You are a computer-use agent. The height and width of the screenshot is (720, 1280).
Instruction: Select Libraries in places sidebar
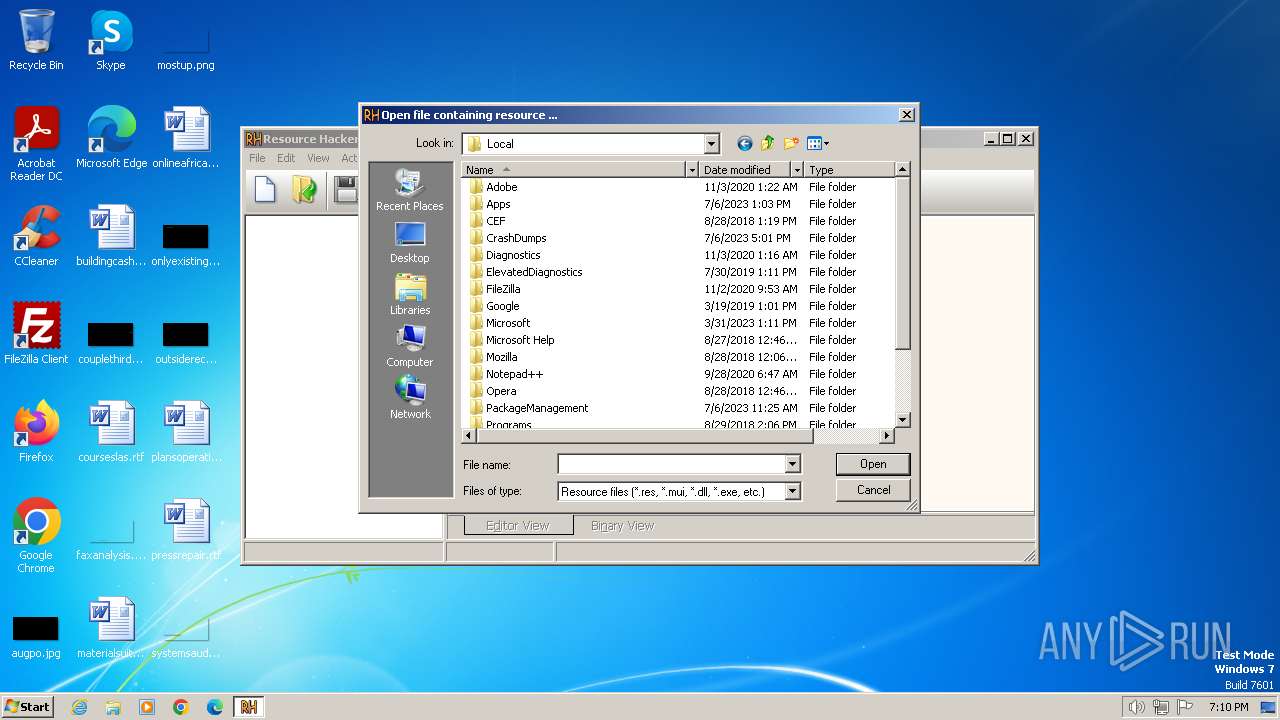[410, 295]
